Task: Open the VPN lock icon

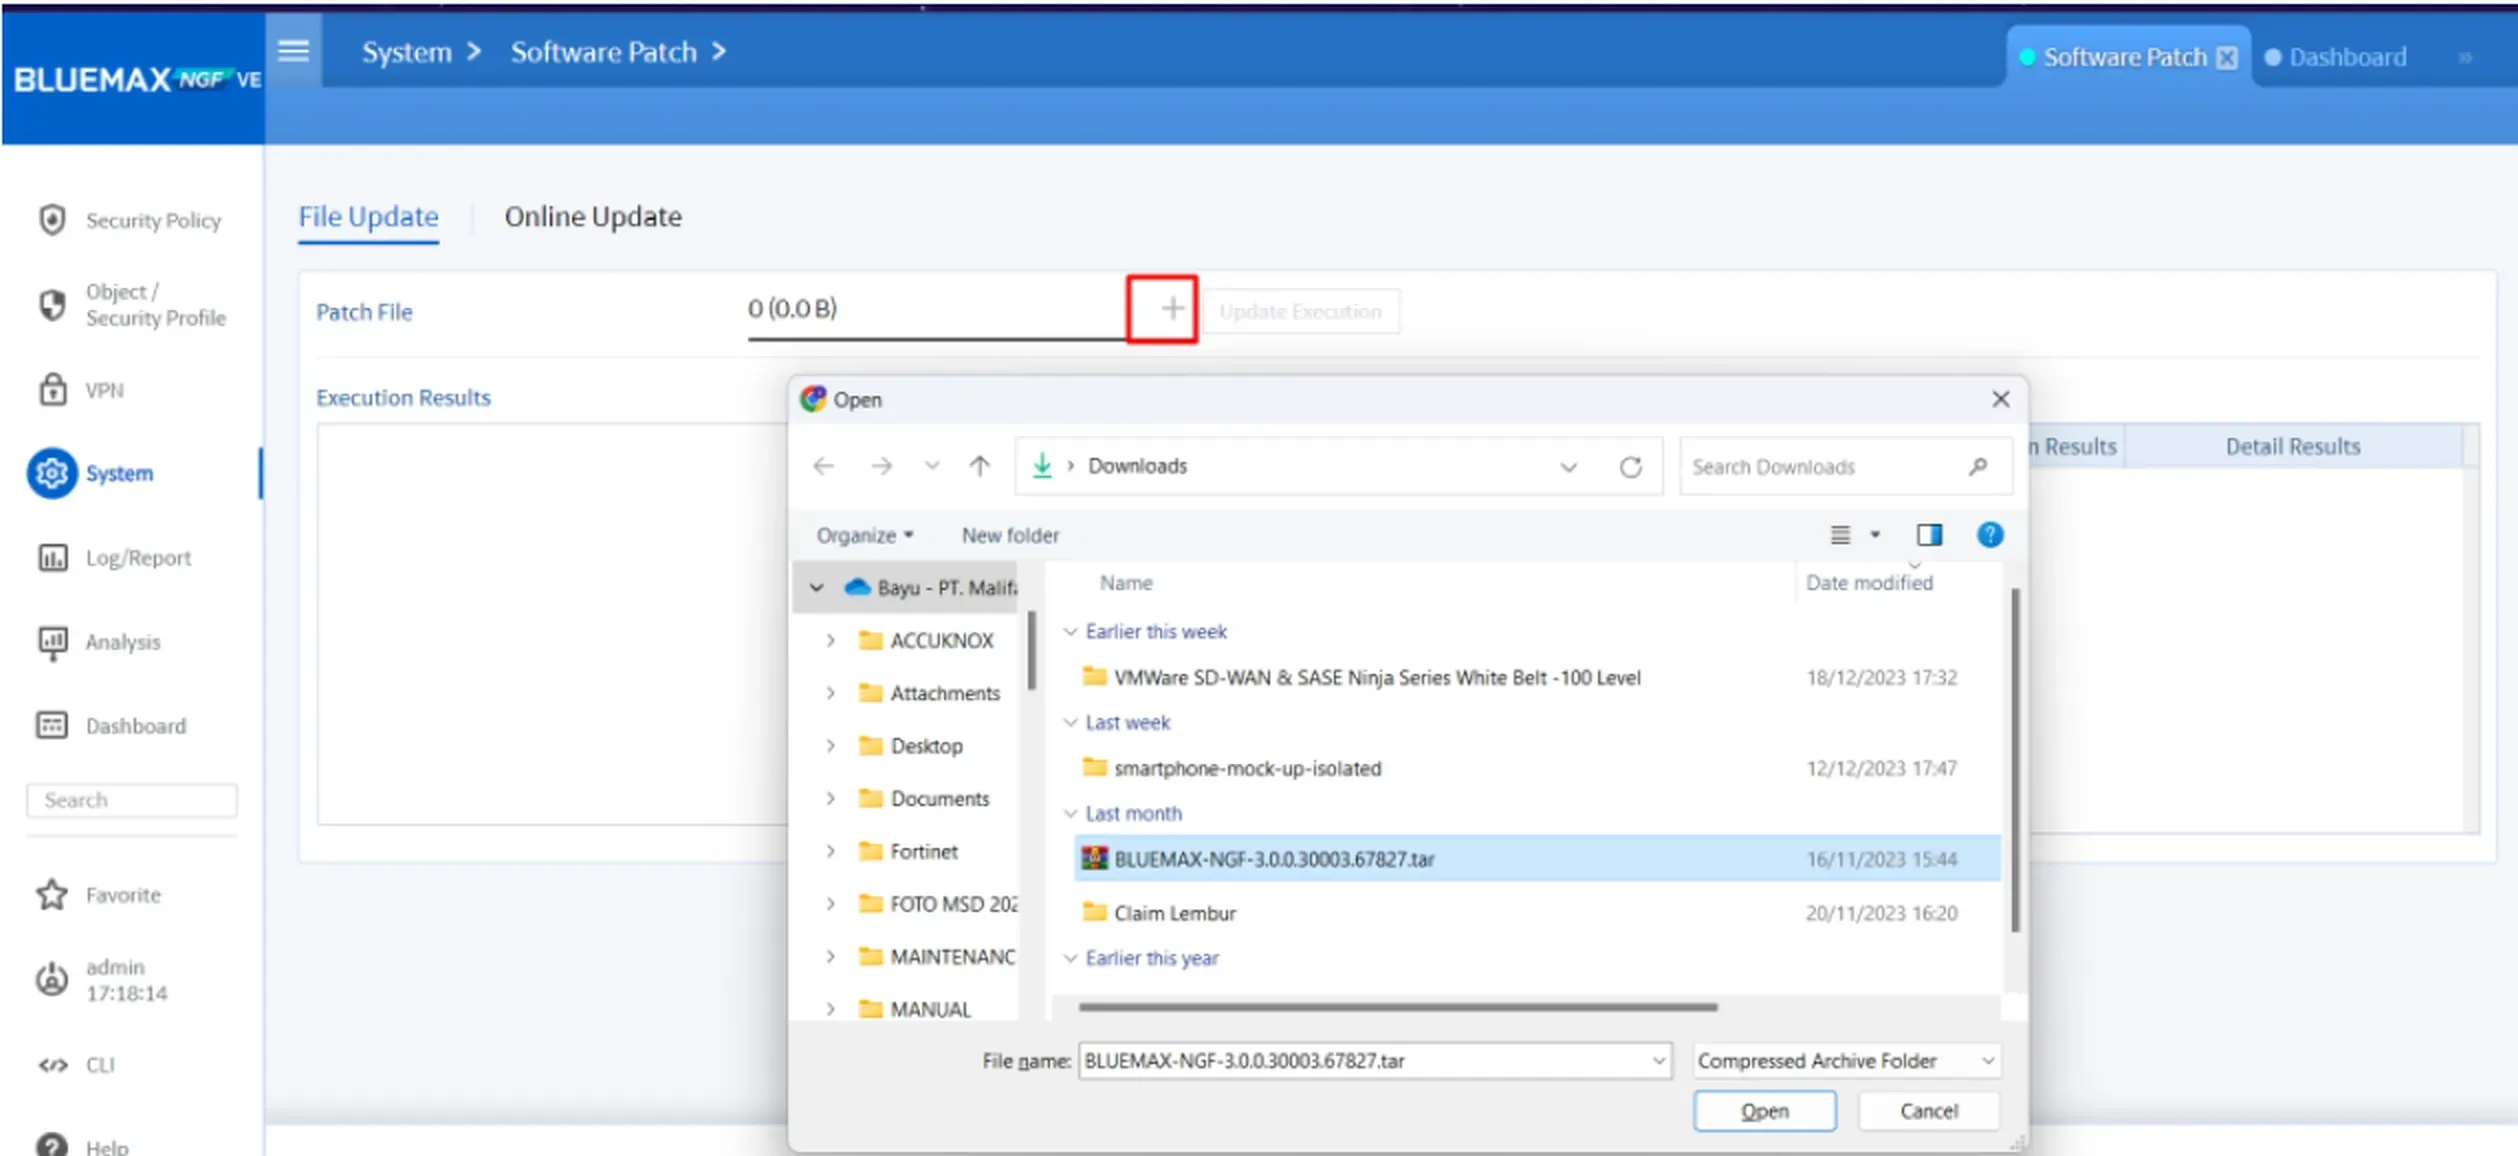Action: click(x=52, y=389)
